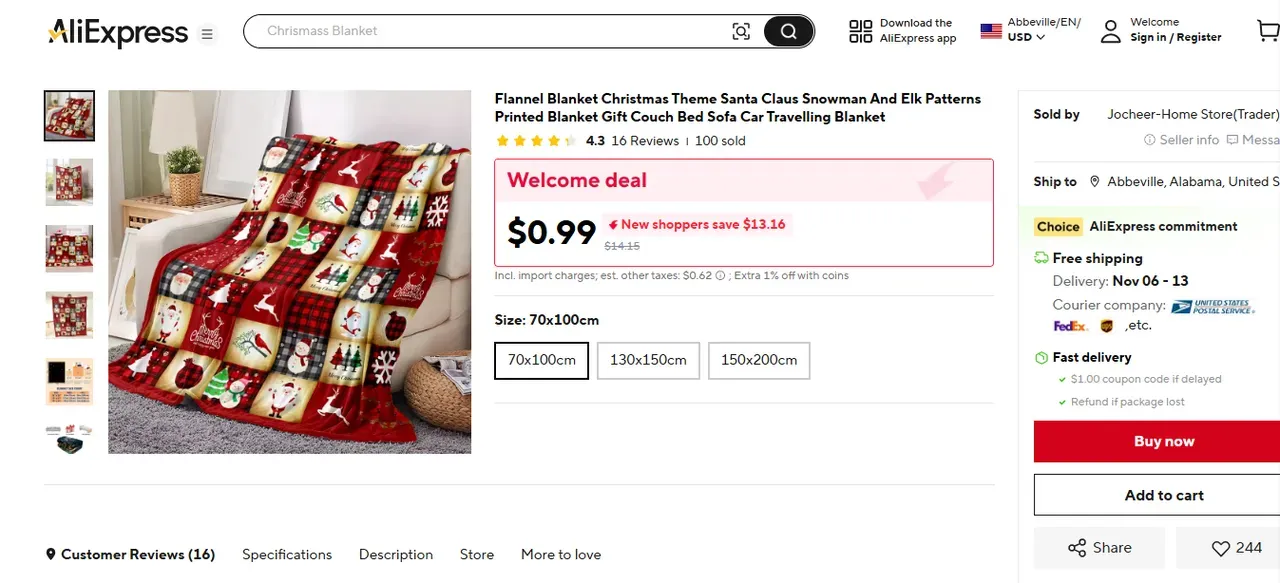Open the Abbeville, Alabama ship-to location selector

1180,182
